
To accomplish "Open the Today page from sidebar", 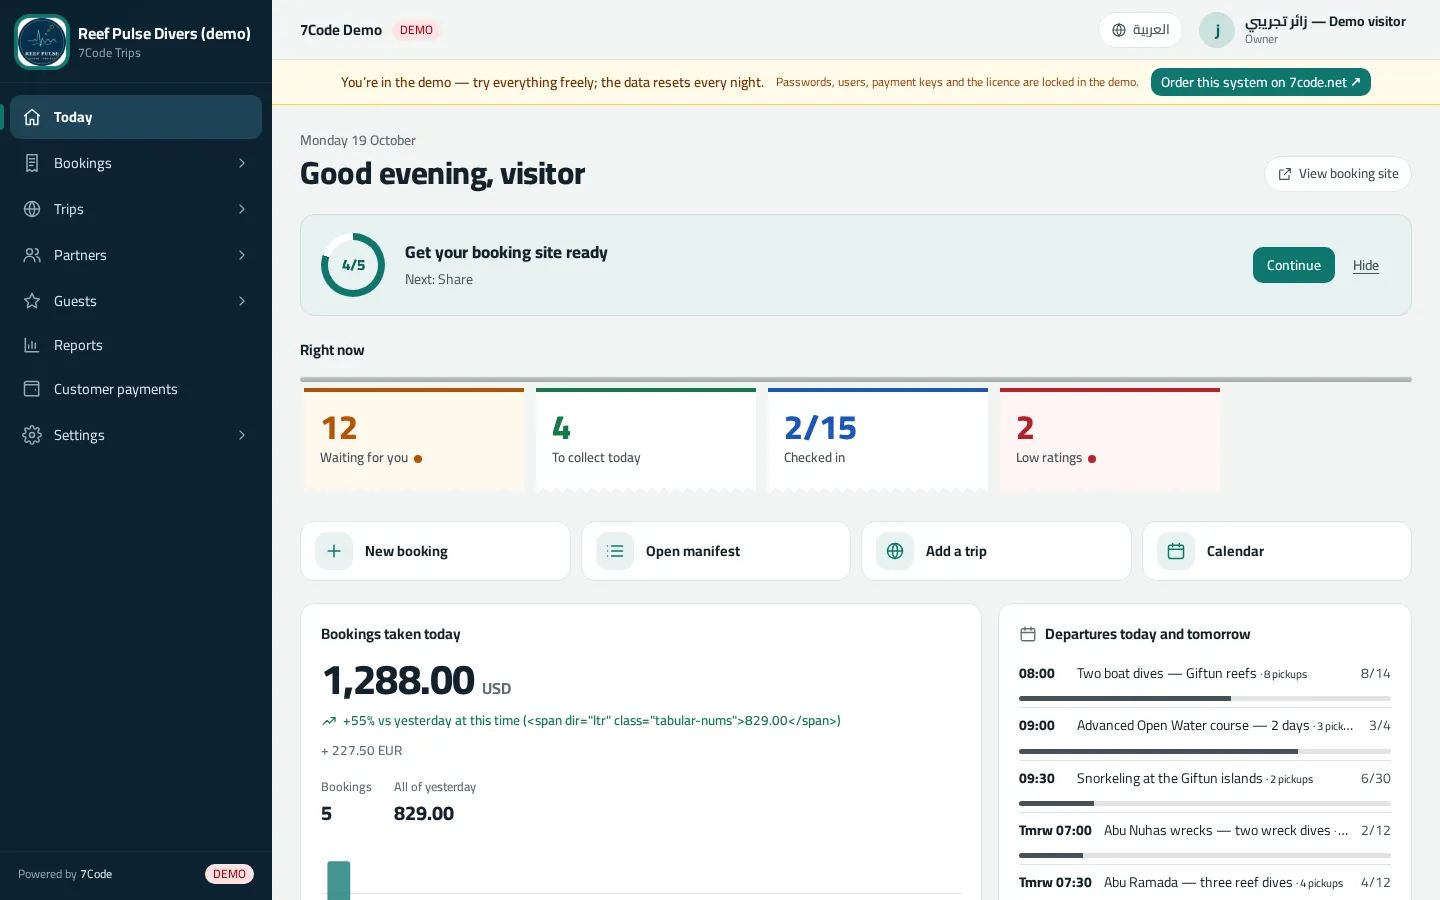I will [136, 117].
